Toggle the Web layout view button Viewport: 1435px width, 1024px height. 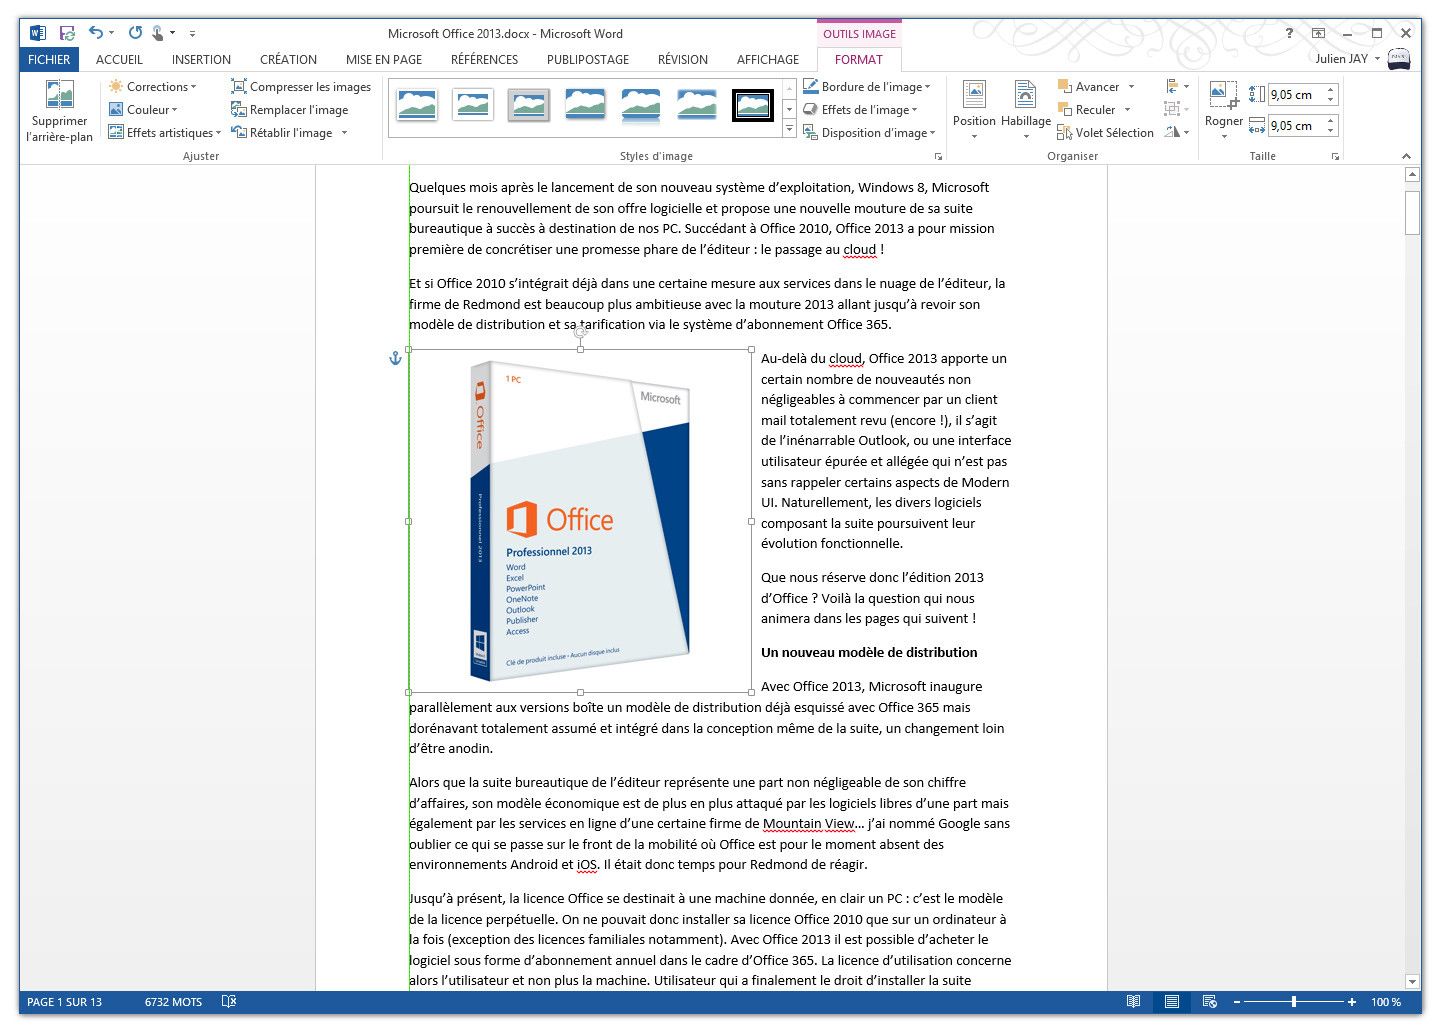pos(1209,1001)
